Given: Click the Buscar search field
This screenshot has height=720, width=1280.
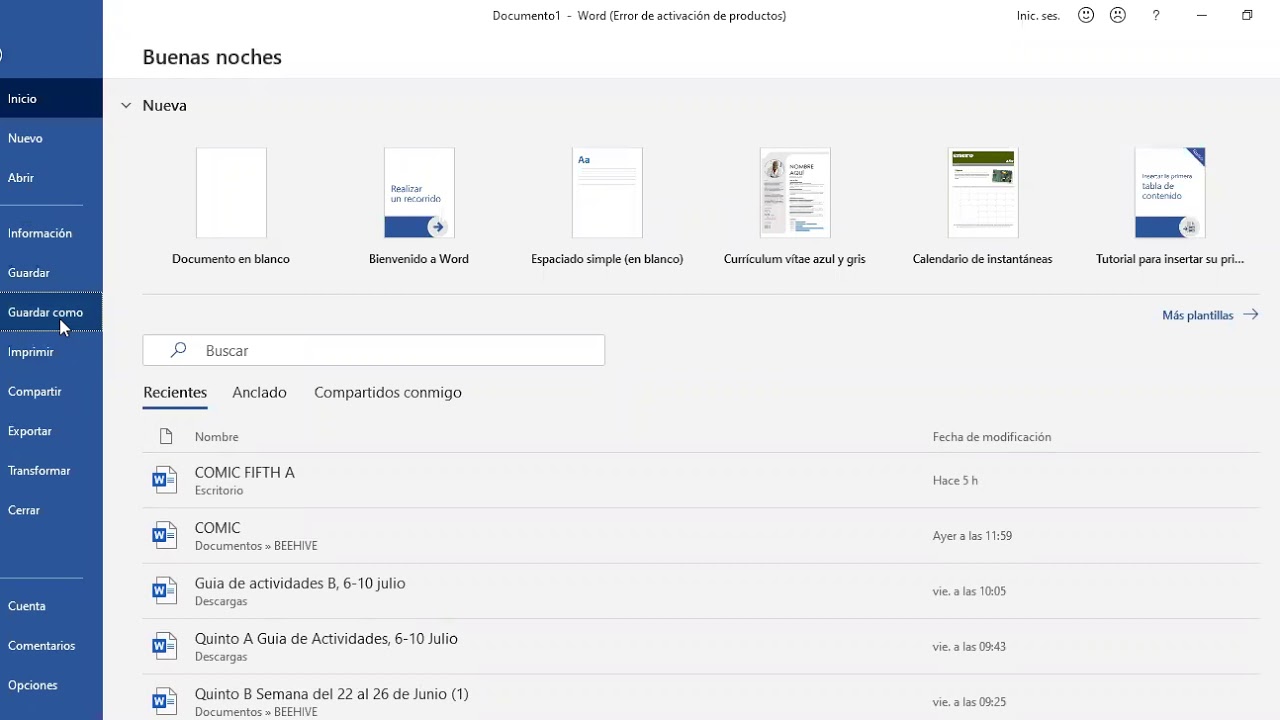Looking at the screenshot, I should click(374, 350).
